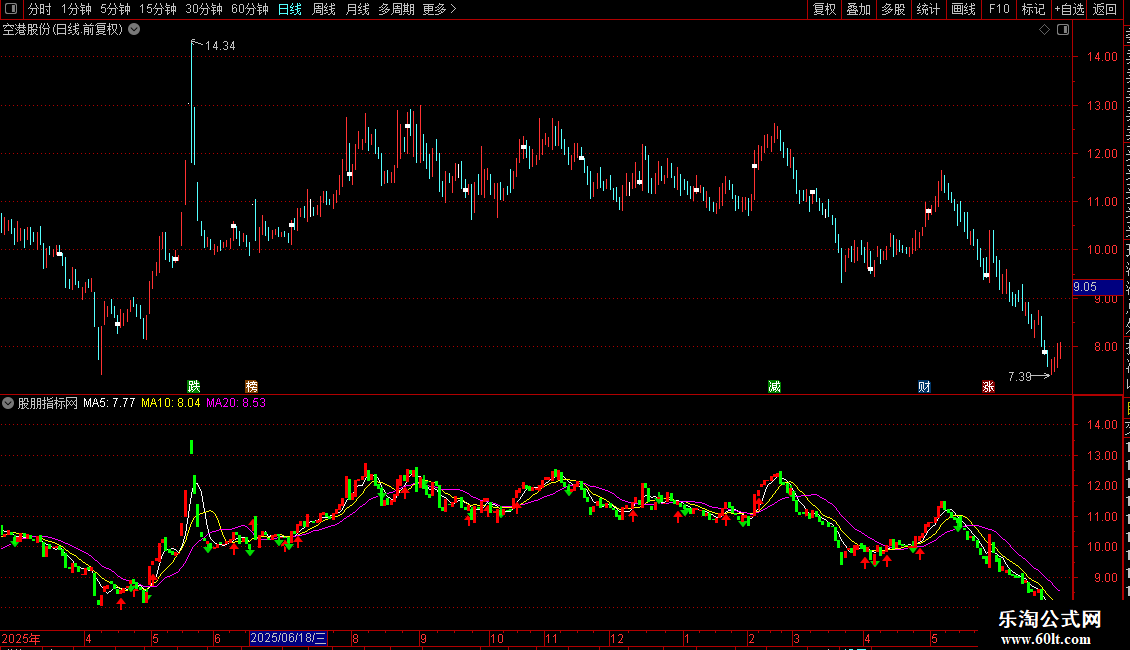This screenshot has width=1130, height=650.
Task: Switch to 周线 weekly chart
Action: [324, 9]
